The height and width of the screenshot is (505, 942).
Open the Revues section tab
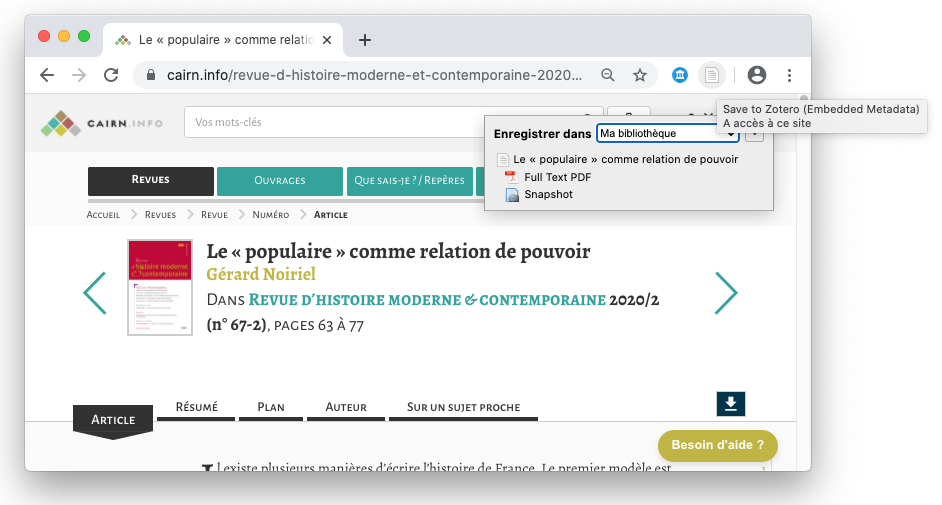click(151, 181)
